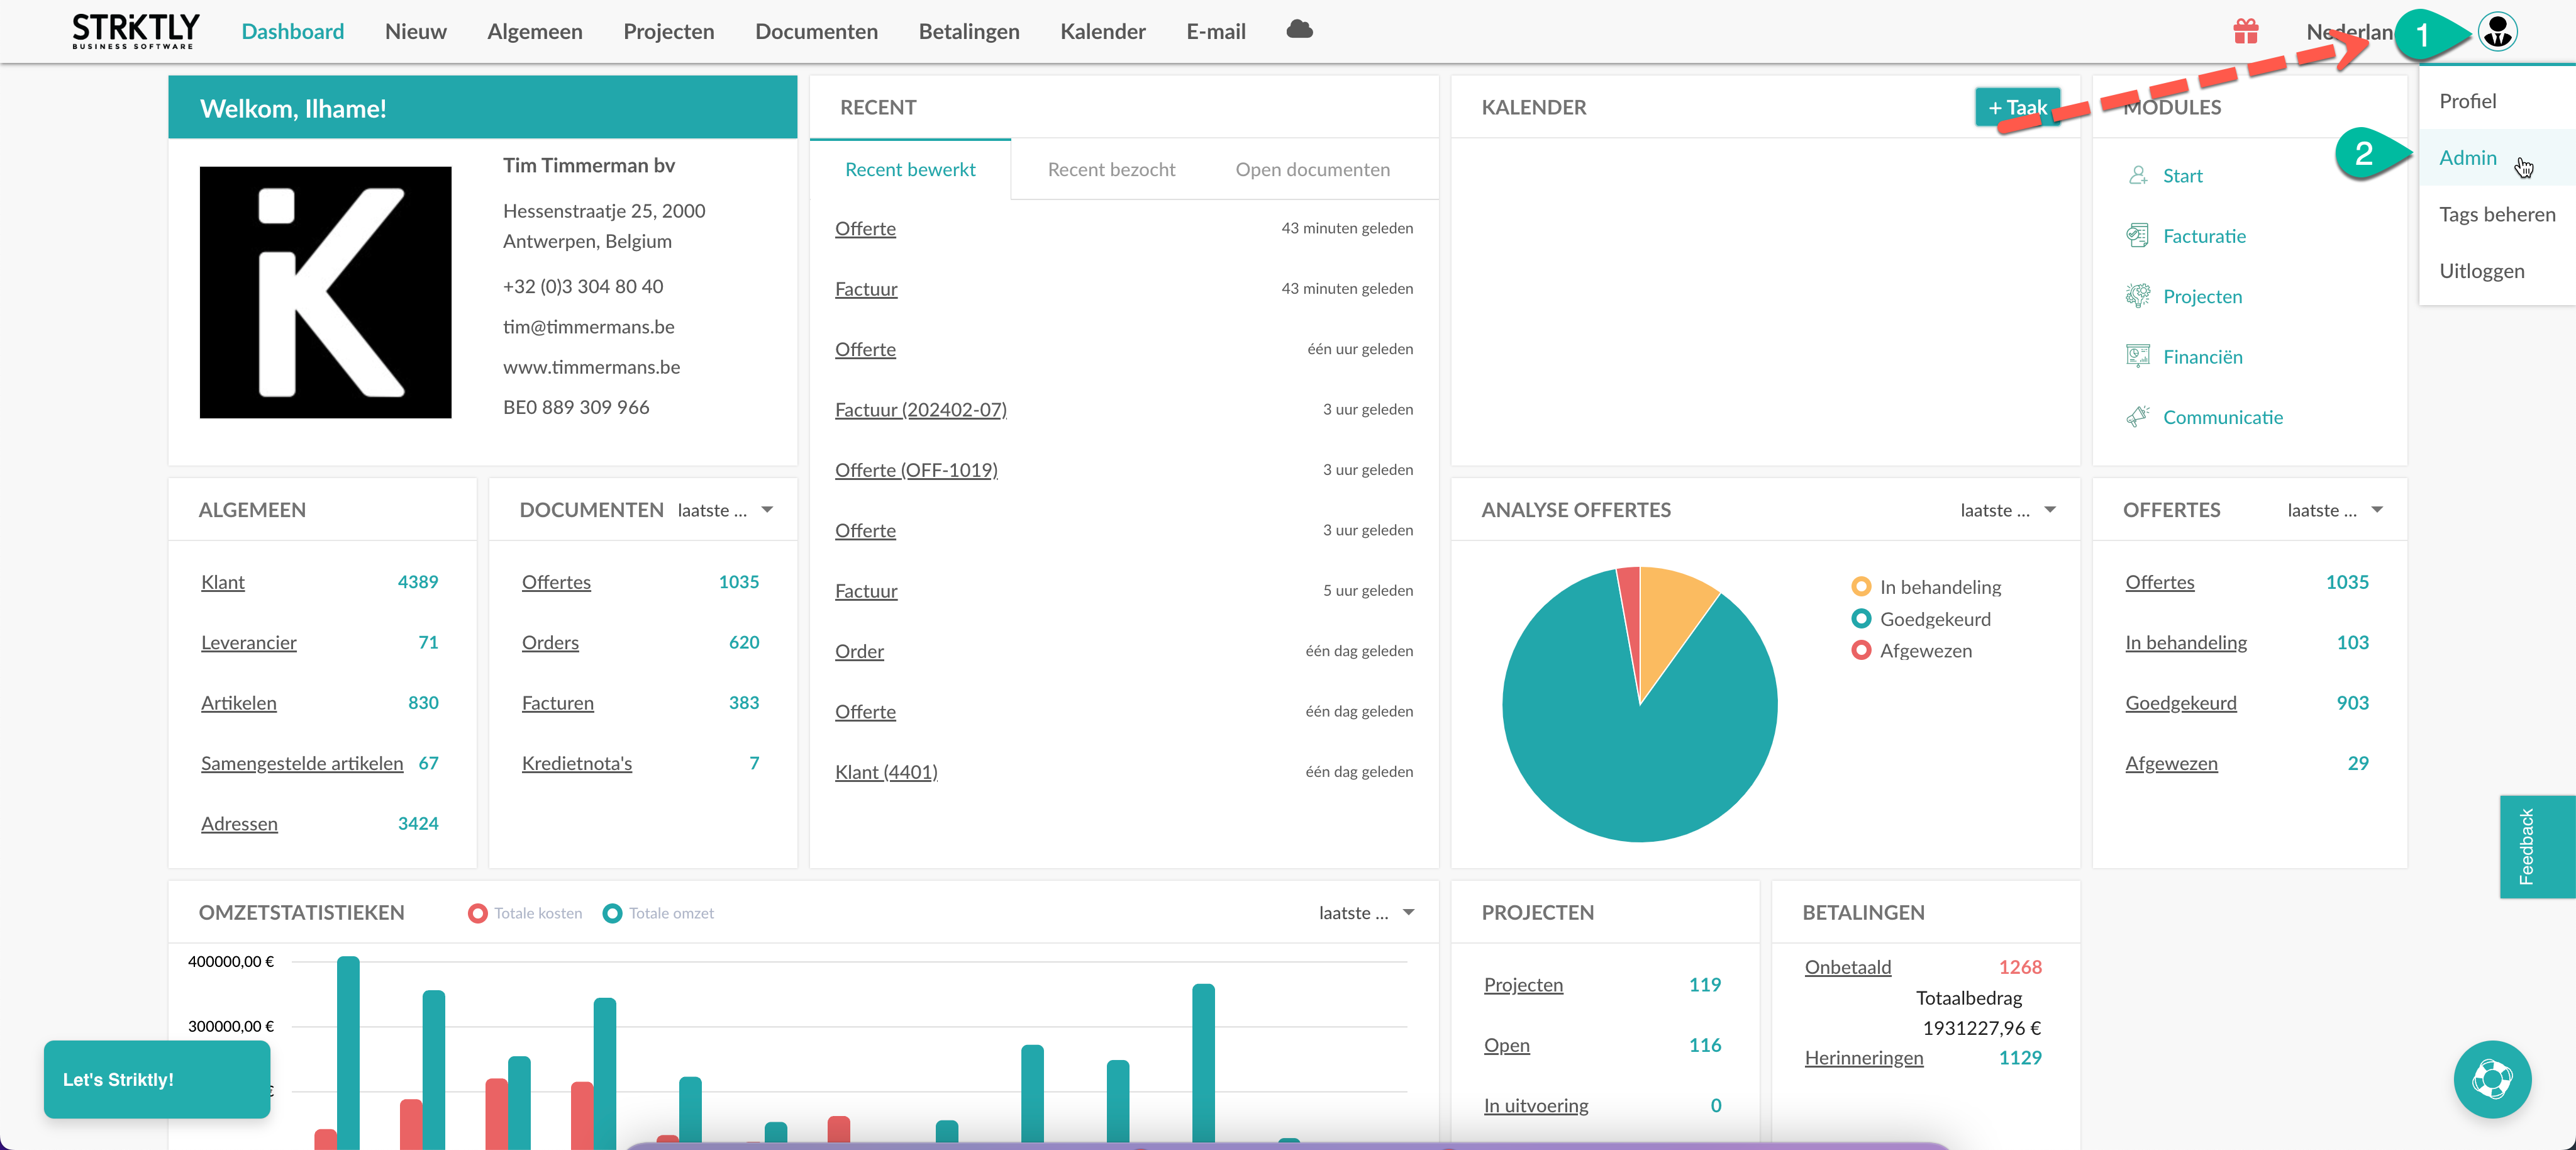
Task: Open the Goedgekeurd offertes link
Action: tap(2181, 703)
